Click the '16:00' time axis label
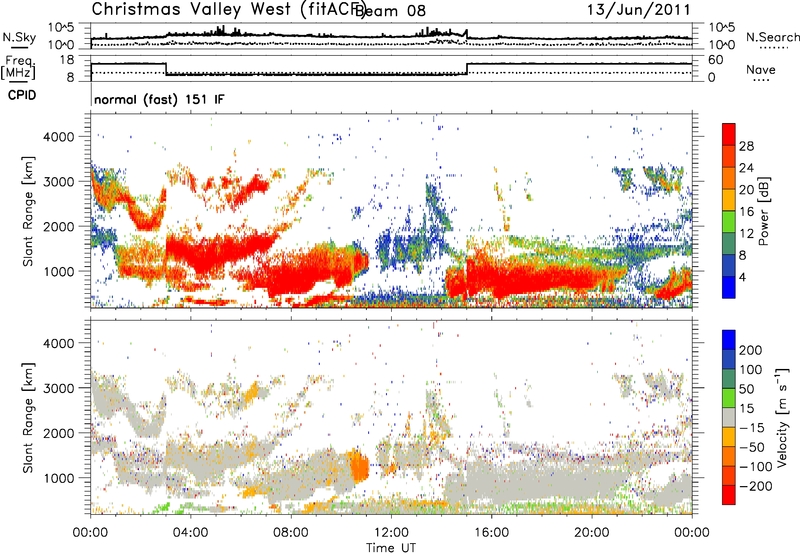Screen dimensions: 800x554 point(491,533)
